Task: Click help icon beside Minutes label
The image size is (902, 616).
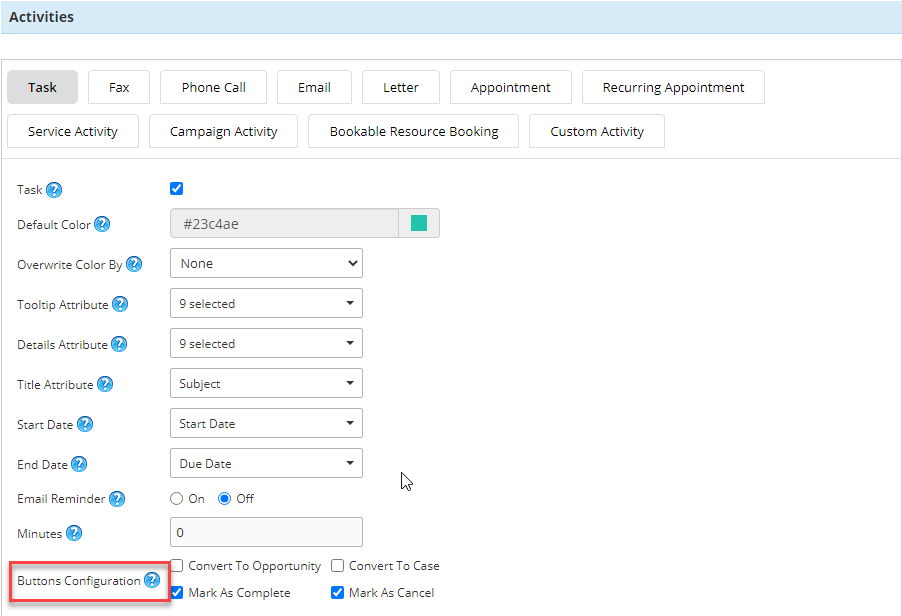Action: (73, 533)
